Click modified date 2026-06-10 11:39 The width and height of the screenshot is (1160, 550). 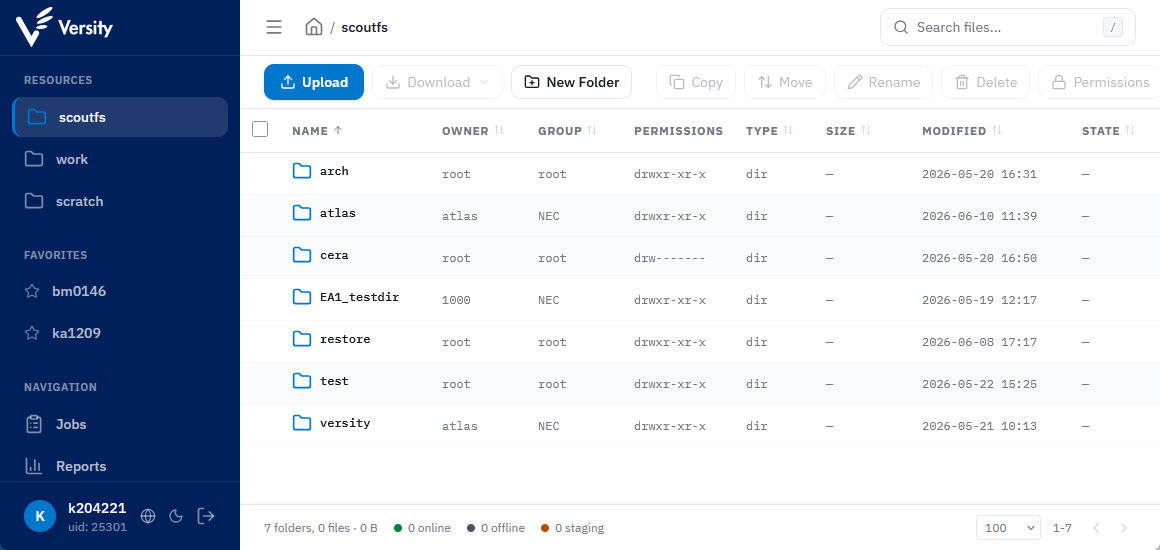click(979, 216)
